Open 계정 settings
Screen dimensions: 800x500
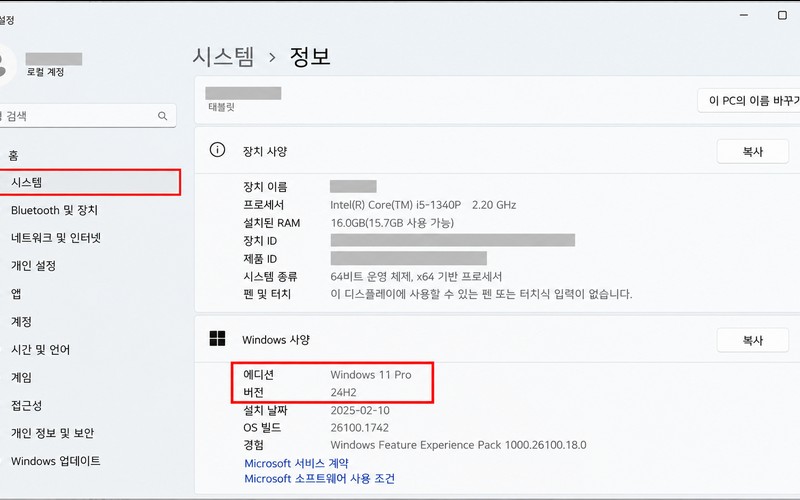tap(21, 321)
